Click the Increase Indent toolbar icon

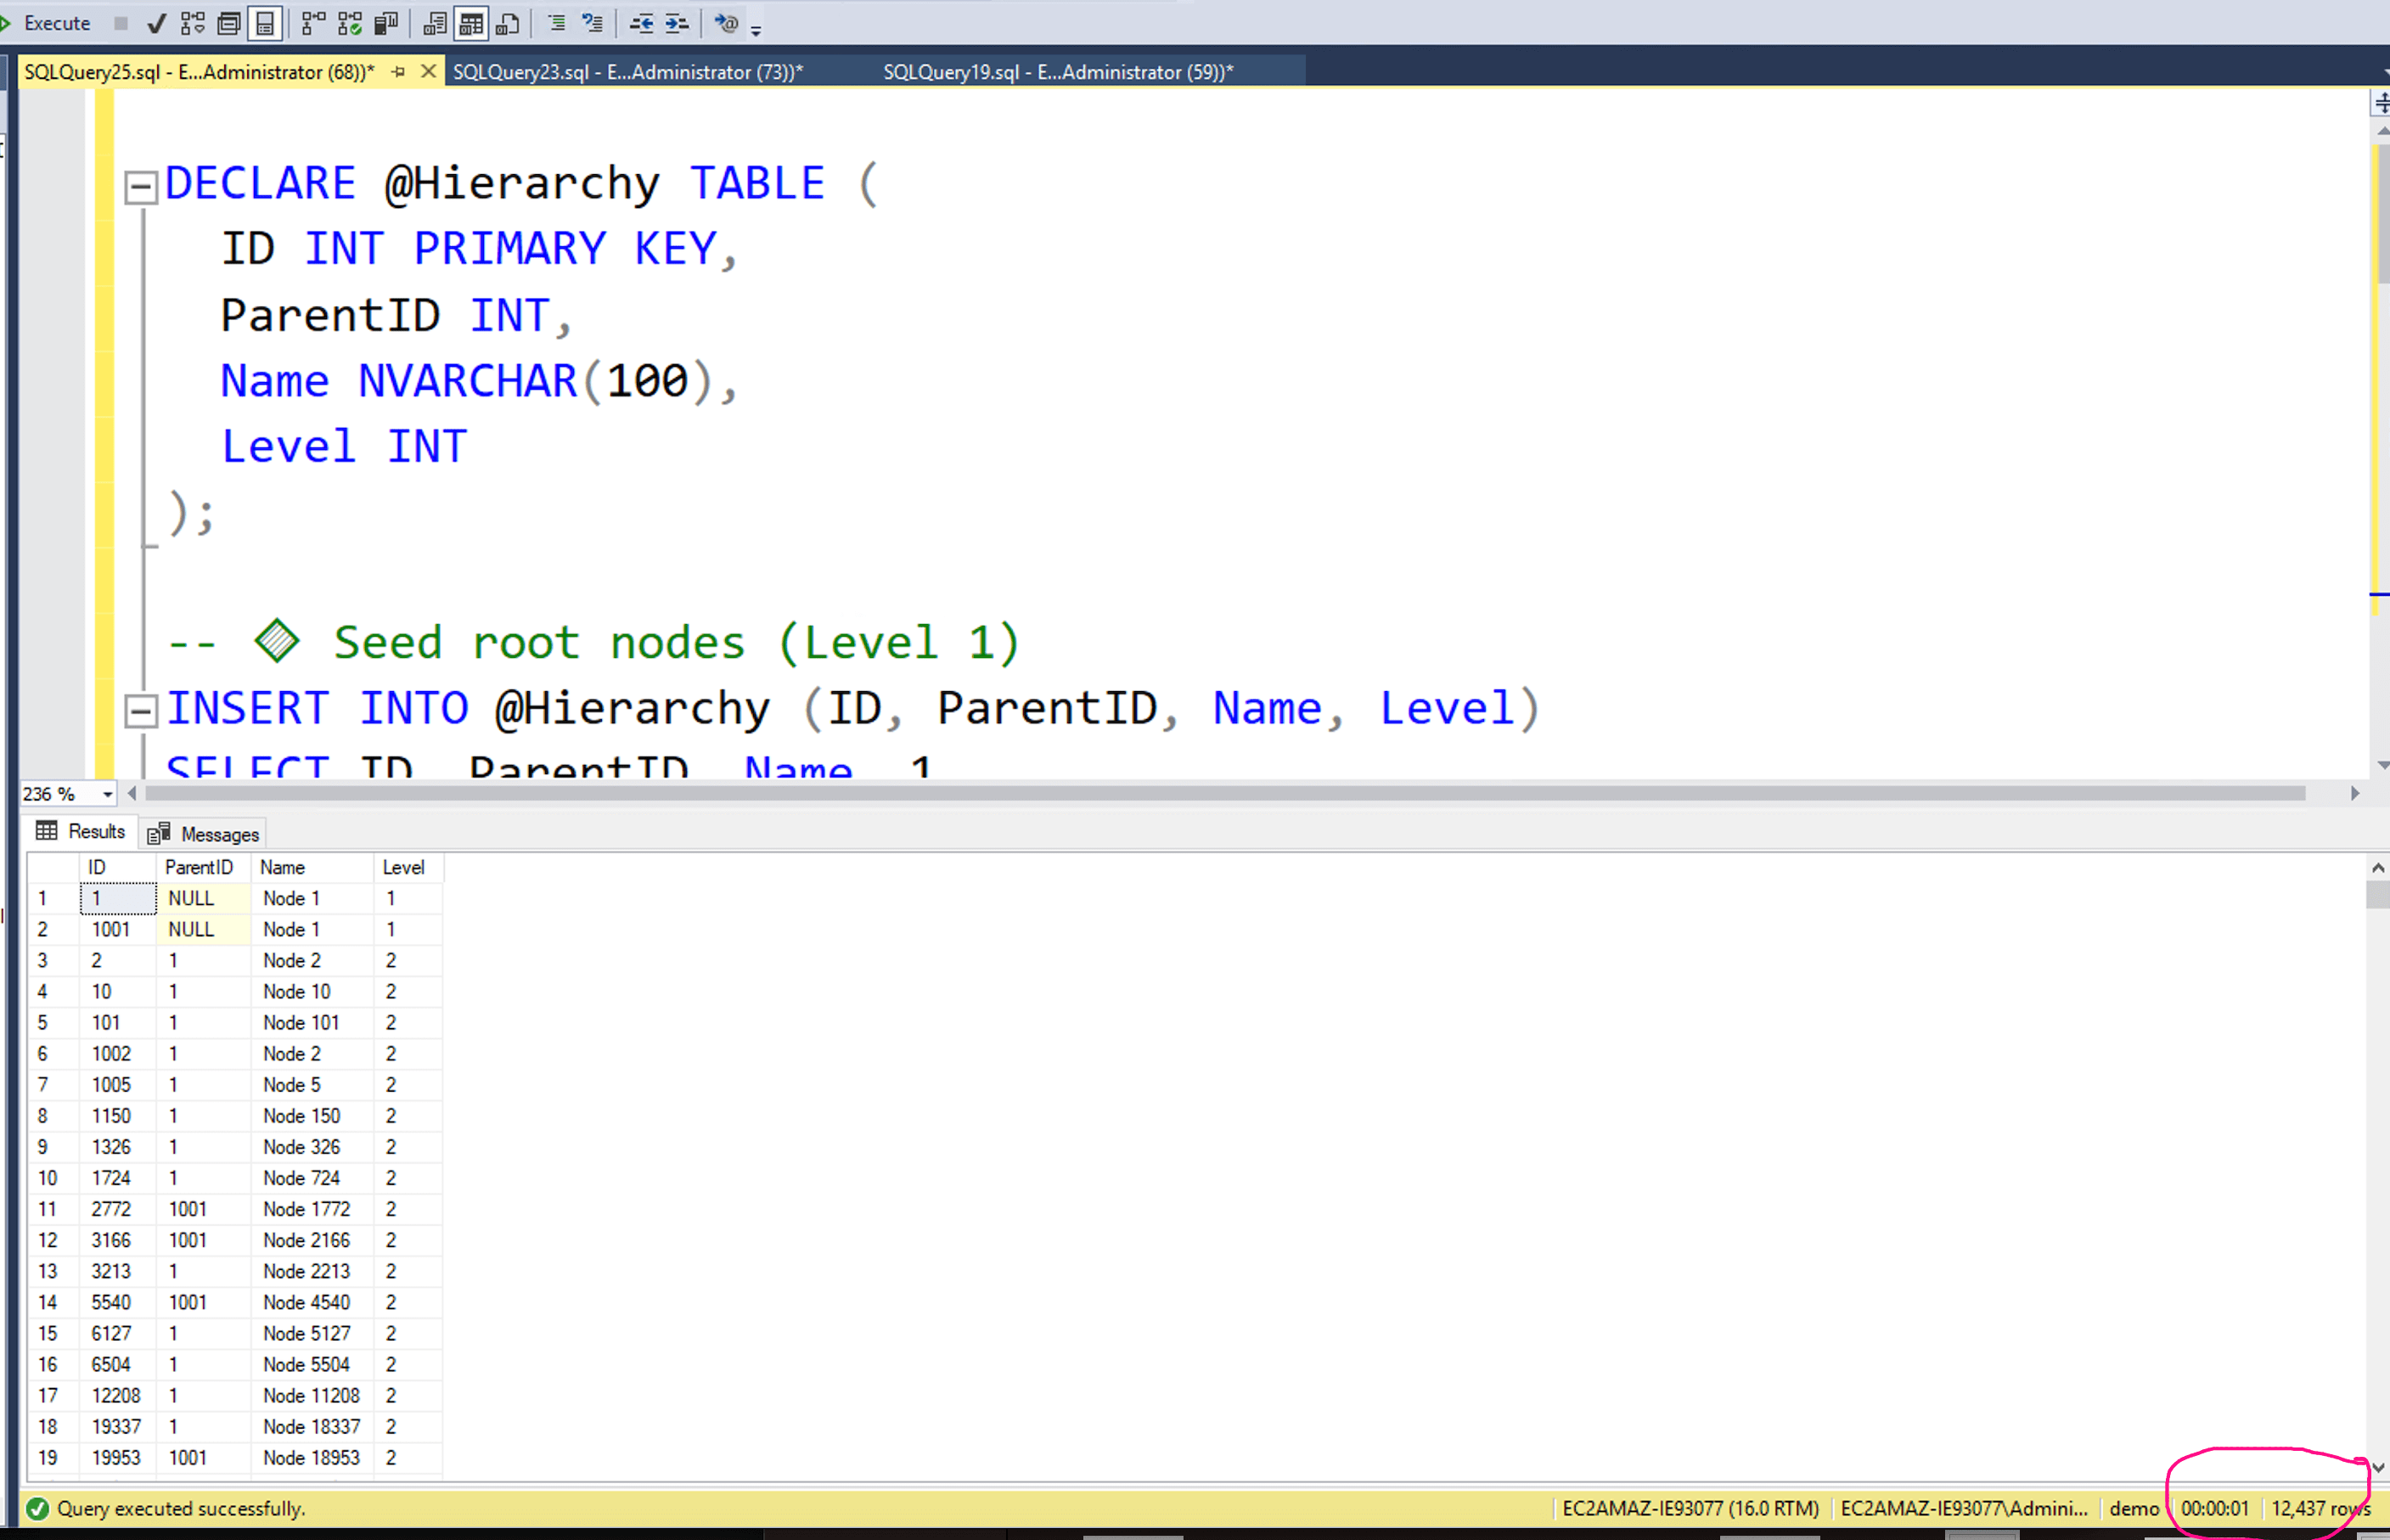coord(677,23)
